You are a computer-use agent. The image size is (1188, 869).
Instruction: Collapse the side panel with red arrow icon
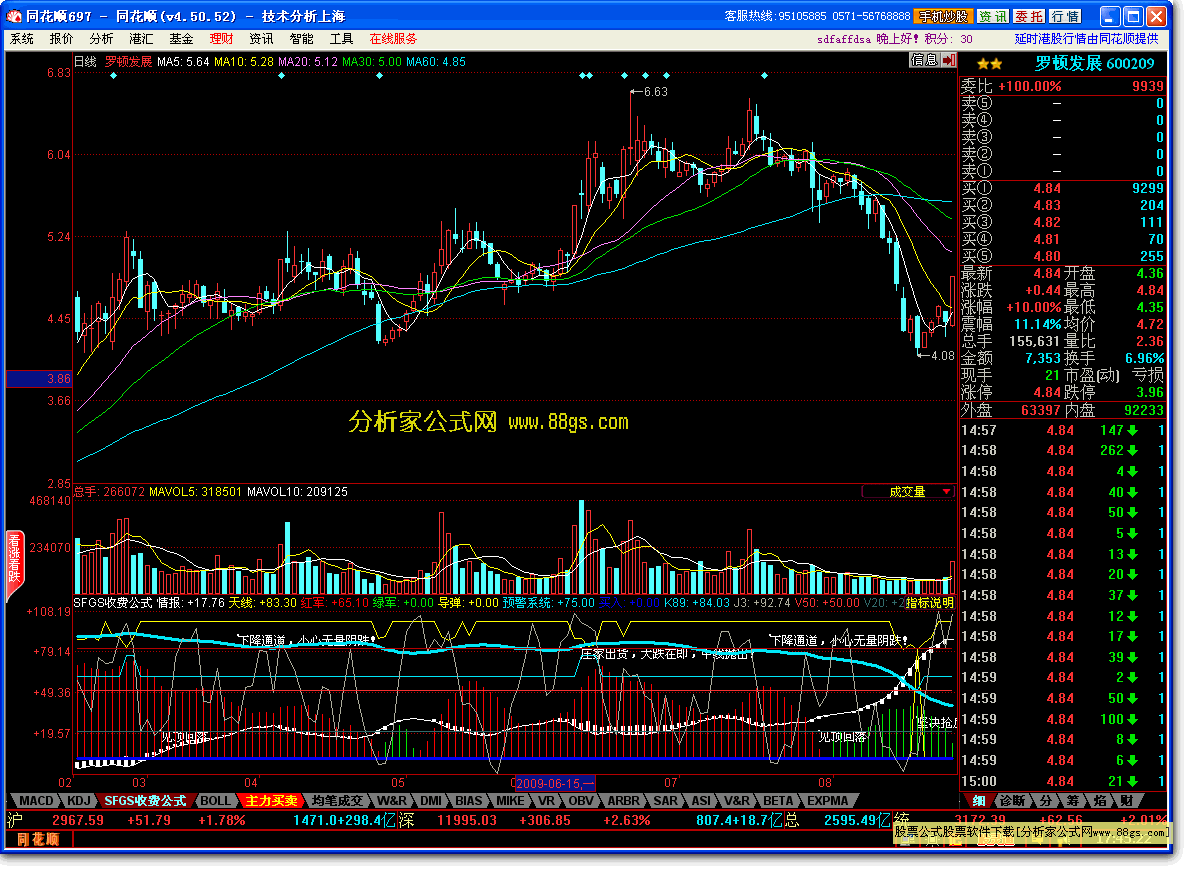point(949,61)
